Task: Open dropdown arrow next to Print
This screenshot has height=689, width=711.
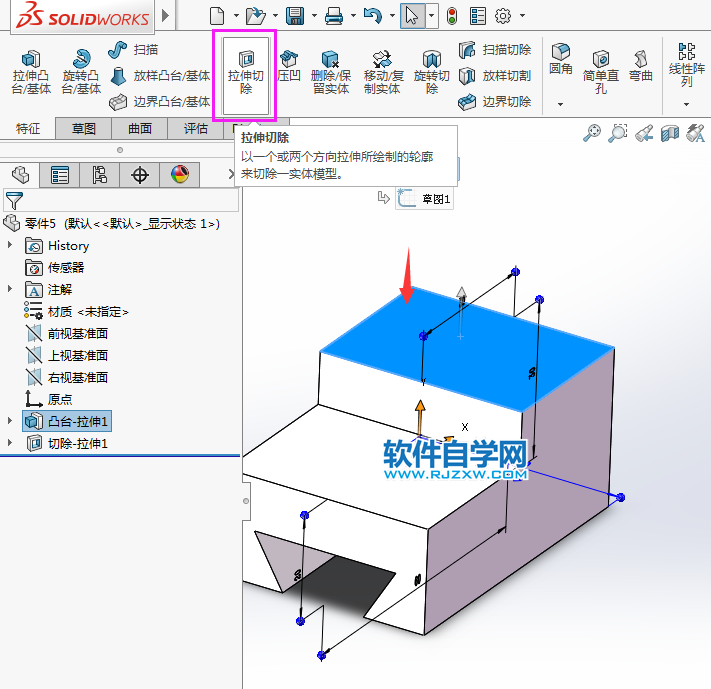Action: 353,16
